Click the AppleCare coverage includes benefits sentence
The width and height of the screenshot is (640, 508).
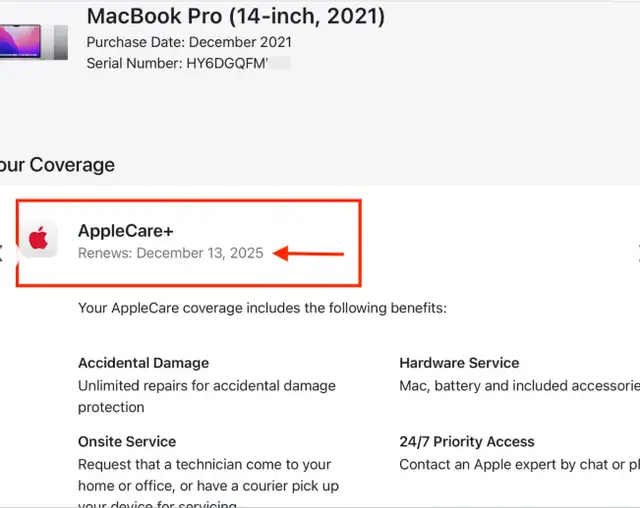[262, 308]
